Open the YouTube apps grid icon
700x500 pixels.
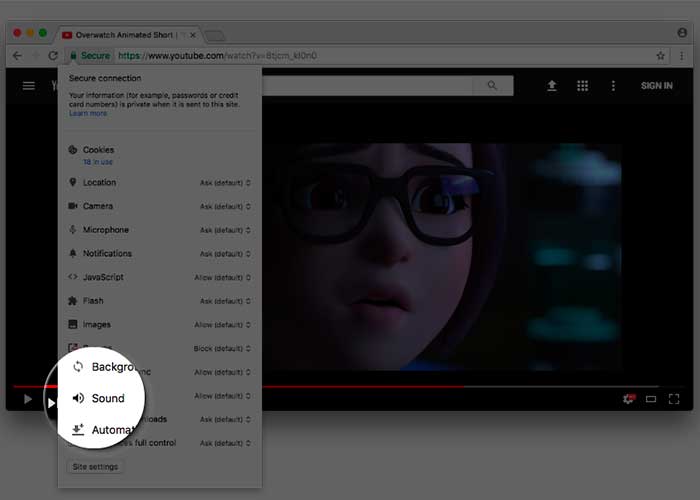pos(582,86)
